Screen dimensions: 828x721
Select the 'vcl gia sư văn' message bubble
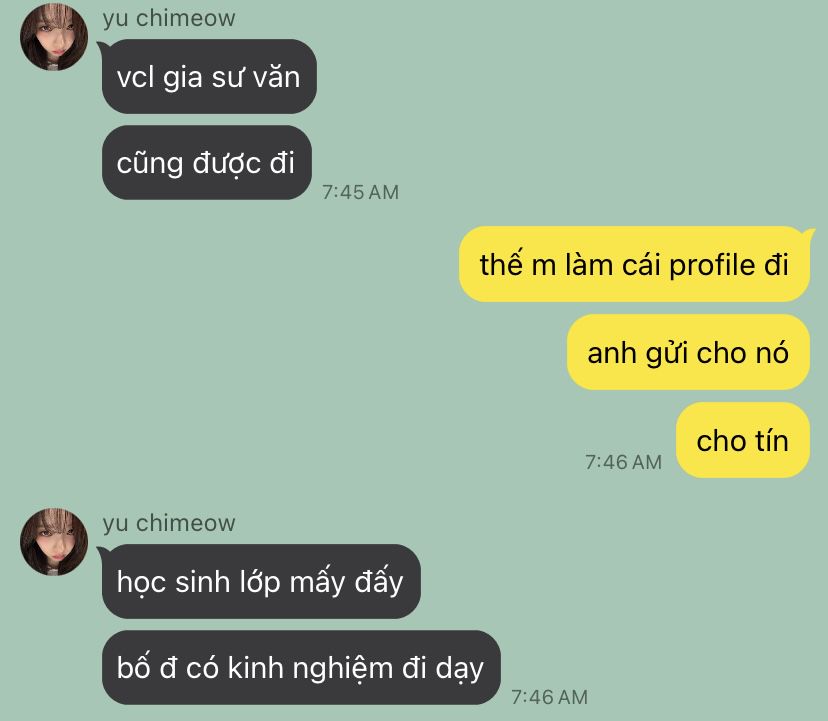tap(209, 77)
